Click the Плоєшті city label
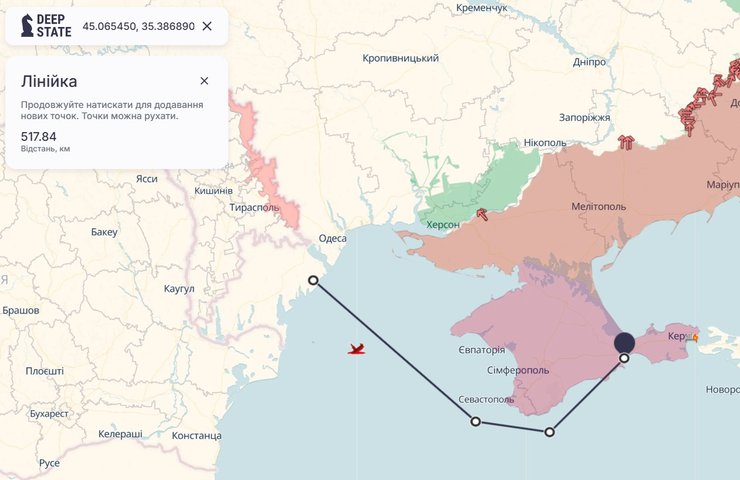The width and height of the screenshot is (740, 480). pos(44,371)
